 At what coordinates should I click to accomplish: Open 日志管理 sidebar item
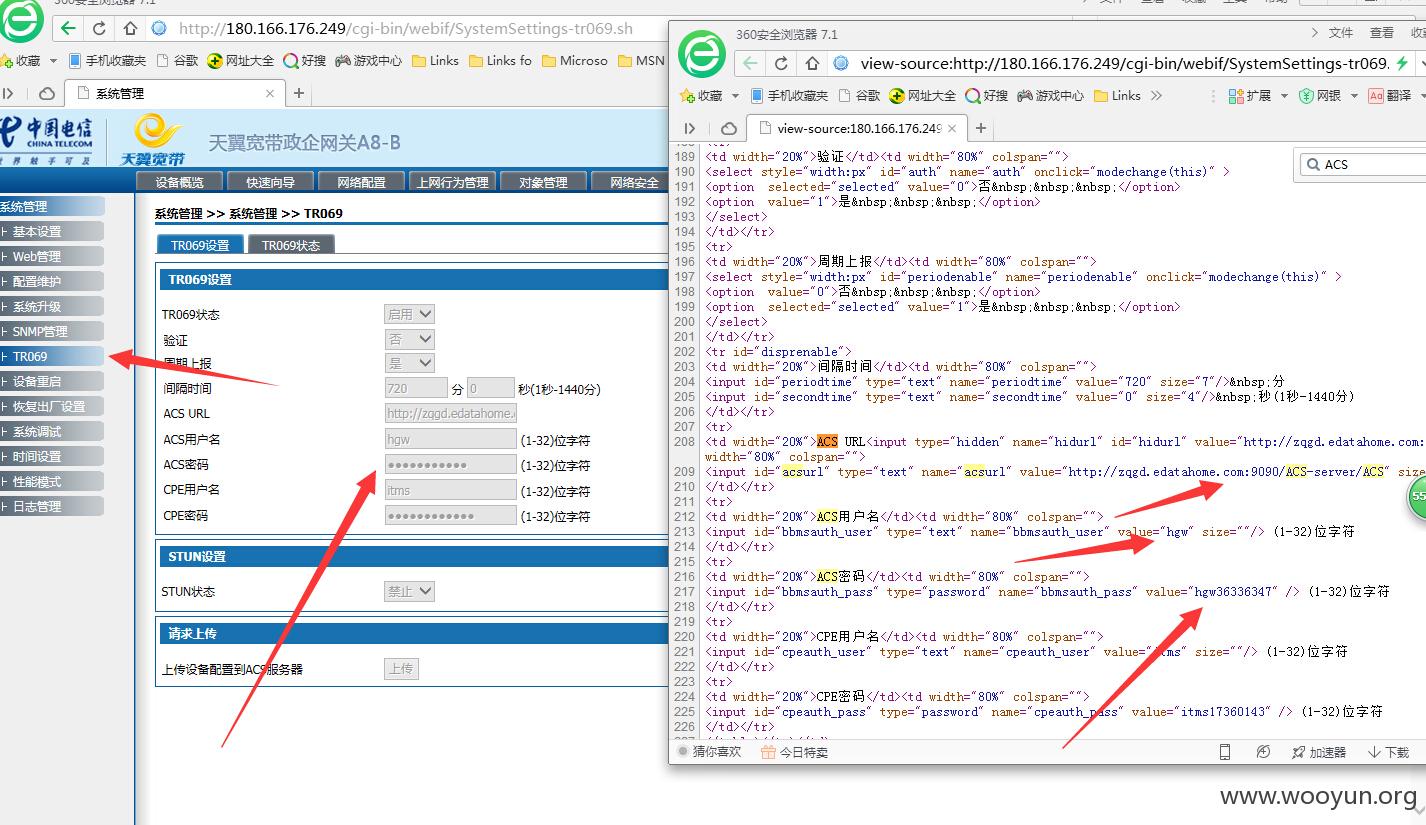52,506
